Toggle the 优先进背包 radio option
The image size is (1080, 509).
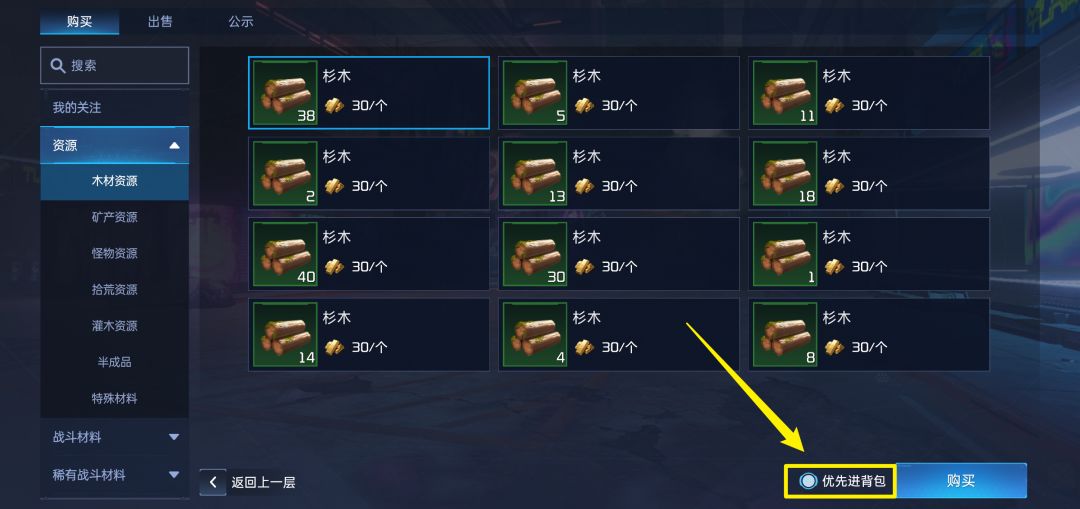click(x=808, y=481)
